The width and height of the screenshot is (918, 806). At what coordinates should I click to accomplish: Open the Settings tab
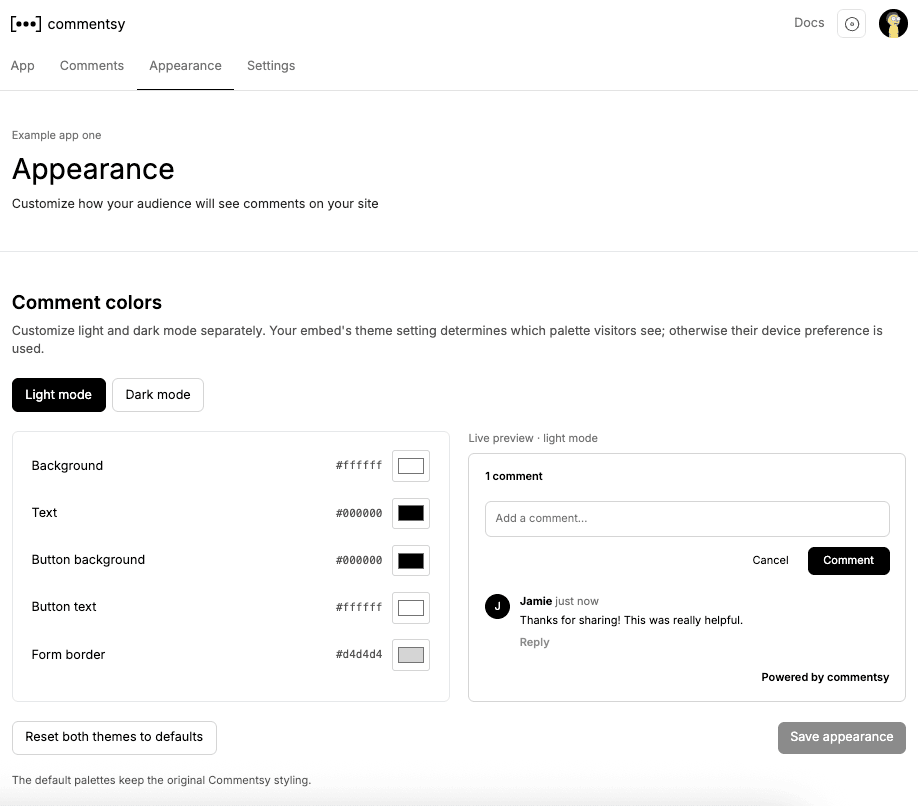point(271,66)
